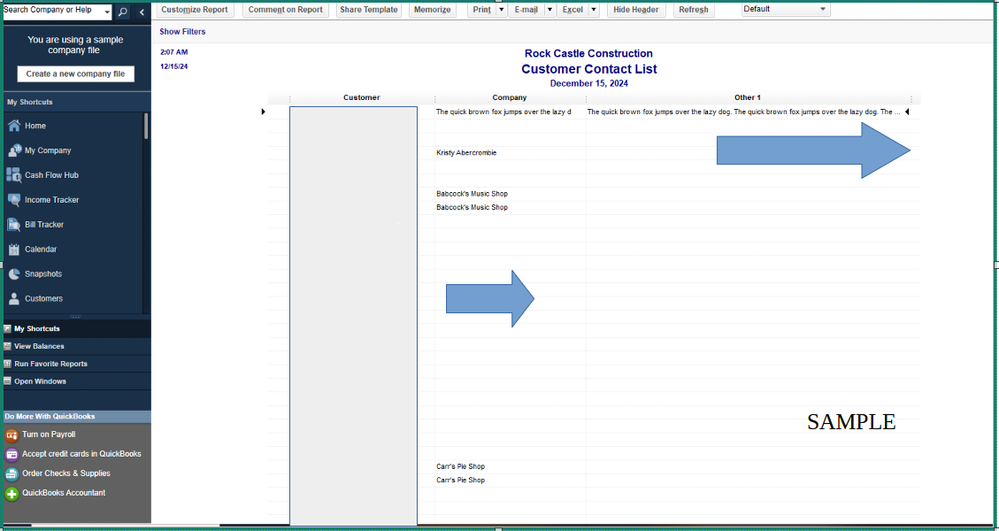This screenshot has width=999, height=531.
Task: Click the Other 1 column header
Action: pos(748,98)
